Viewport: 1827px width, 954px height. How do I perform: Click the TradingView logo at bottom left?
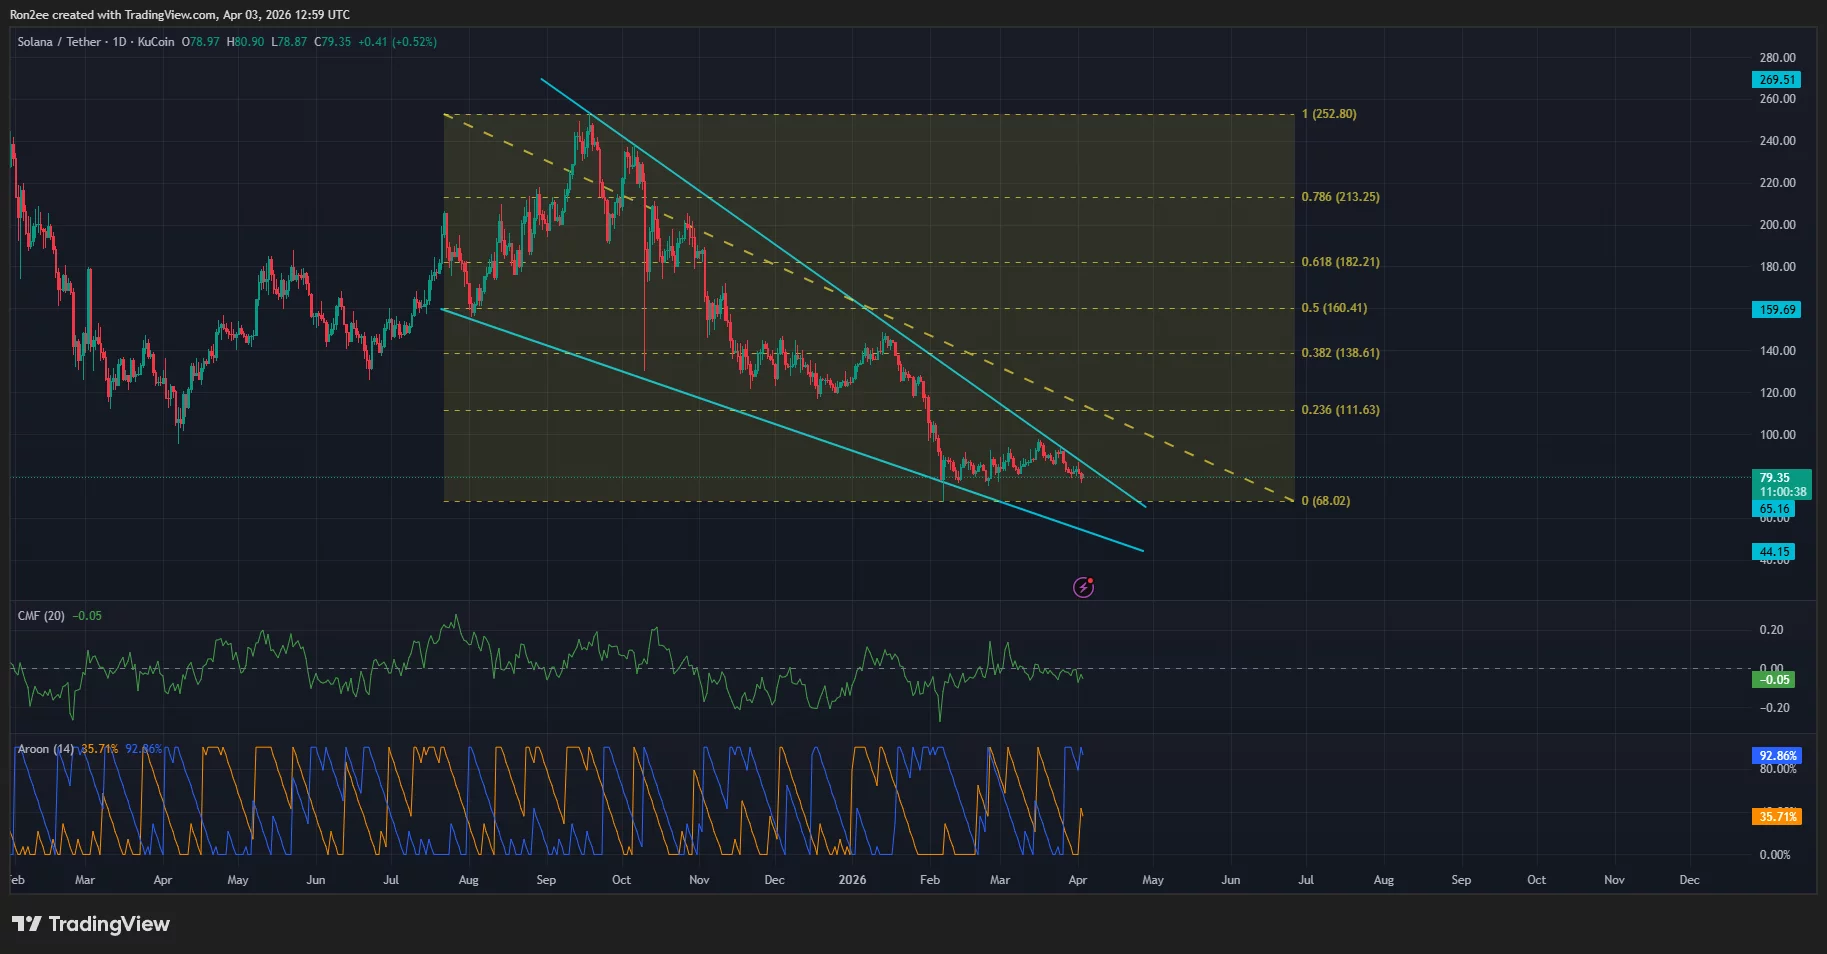(x=90, y=924)
